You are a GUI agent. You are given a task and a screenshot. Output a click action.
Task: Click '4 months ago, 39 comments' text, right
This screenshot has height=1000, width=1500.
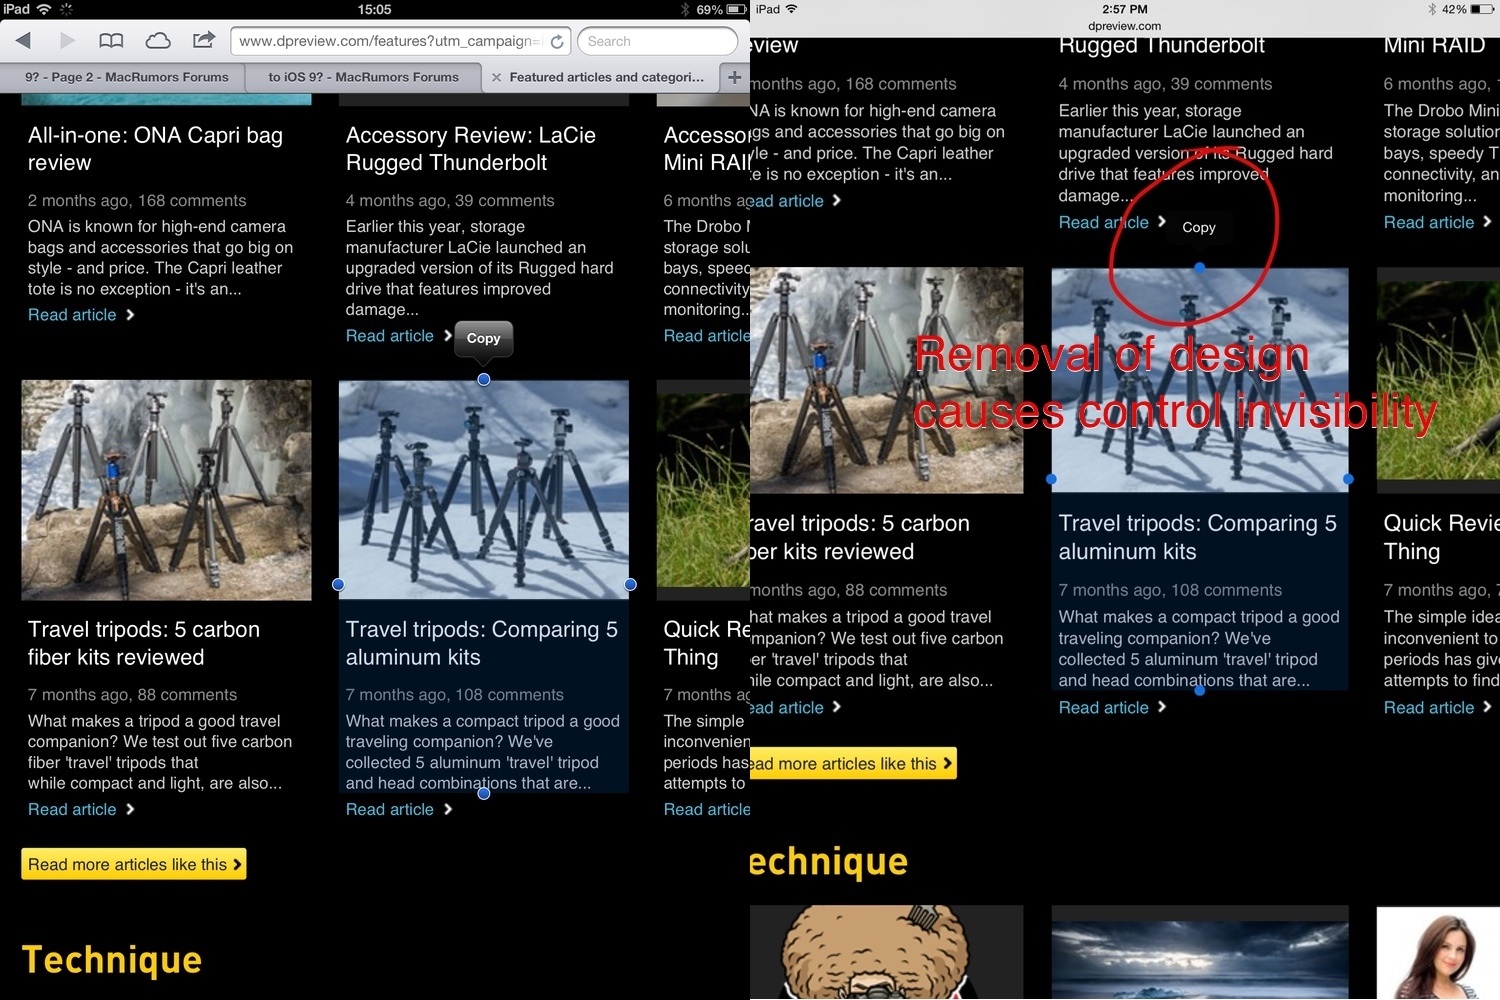[x=1166, y=84]
